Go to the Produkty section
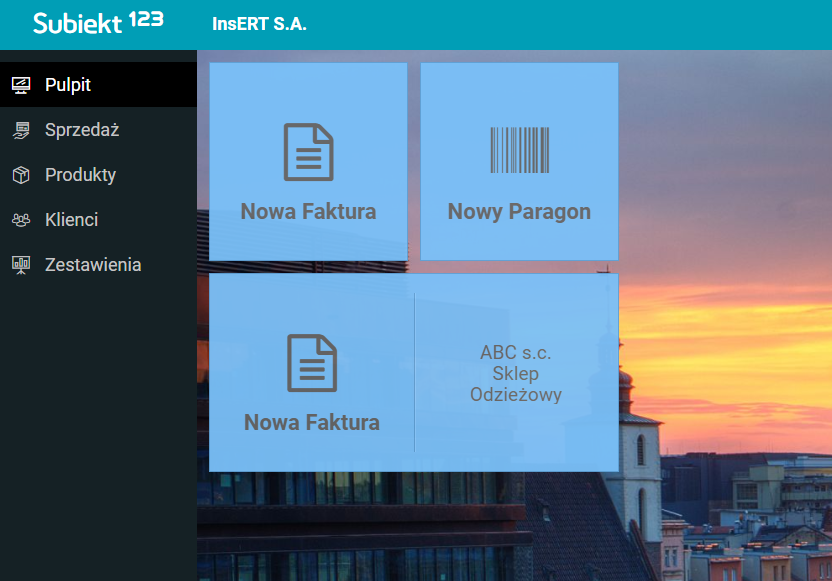This screenshot has height=581, width=832. (x=98, y=175)
